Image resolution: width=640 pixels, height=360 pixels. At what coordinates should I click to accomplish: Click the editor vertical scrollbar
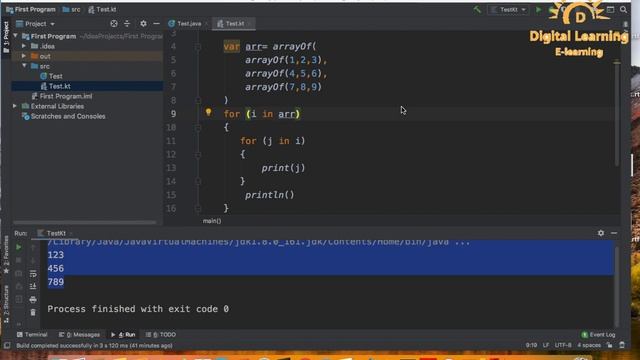coord(617,114)
